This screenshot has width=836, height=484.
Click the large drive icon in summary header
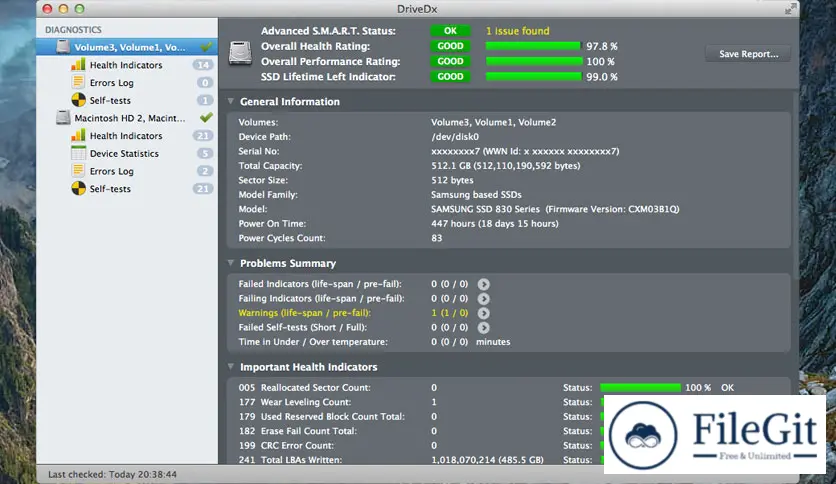pyautogui.click(x=240, y=54)
